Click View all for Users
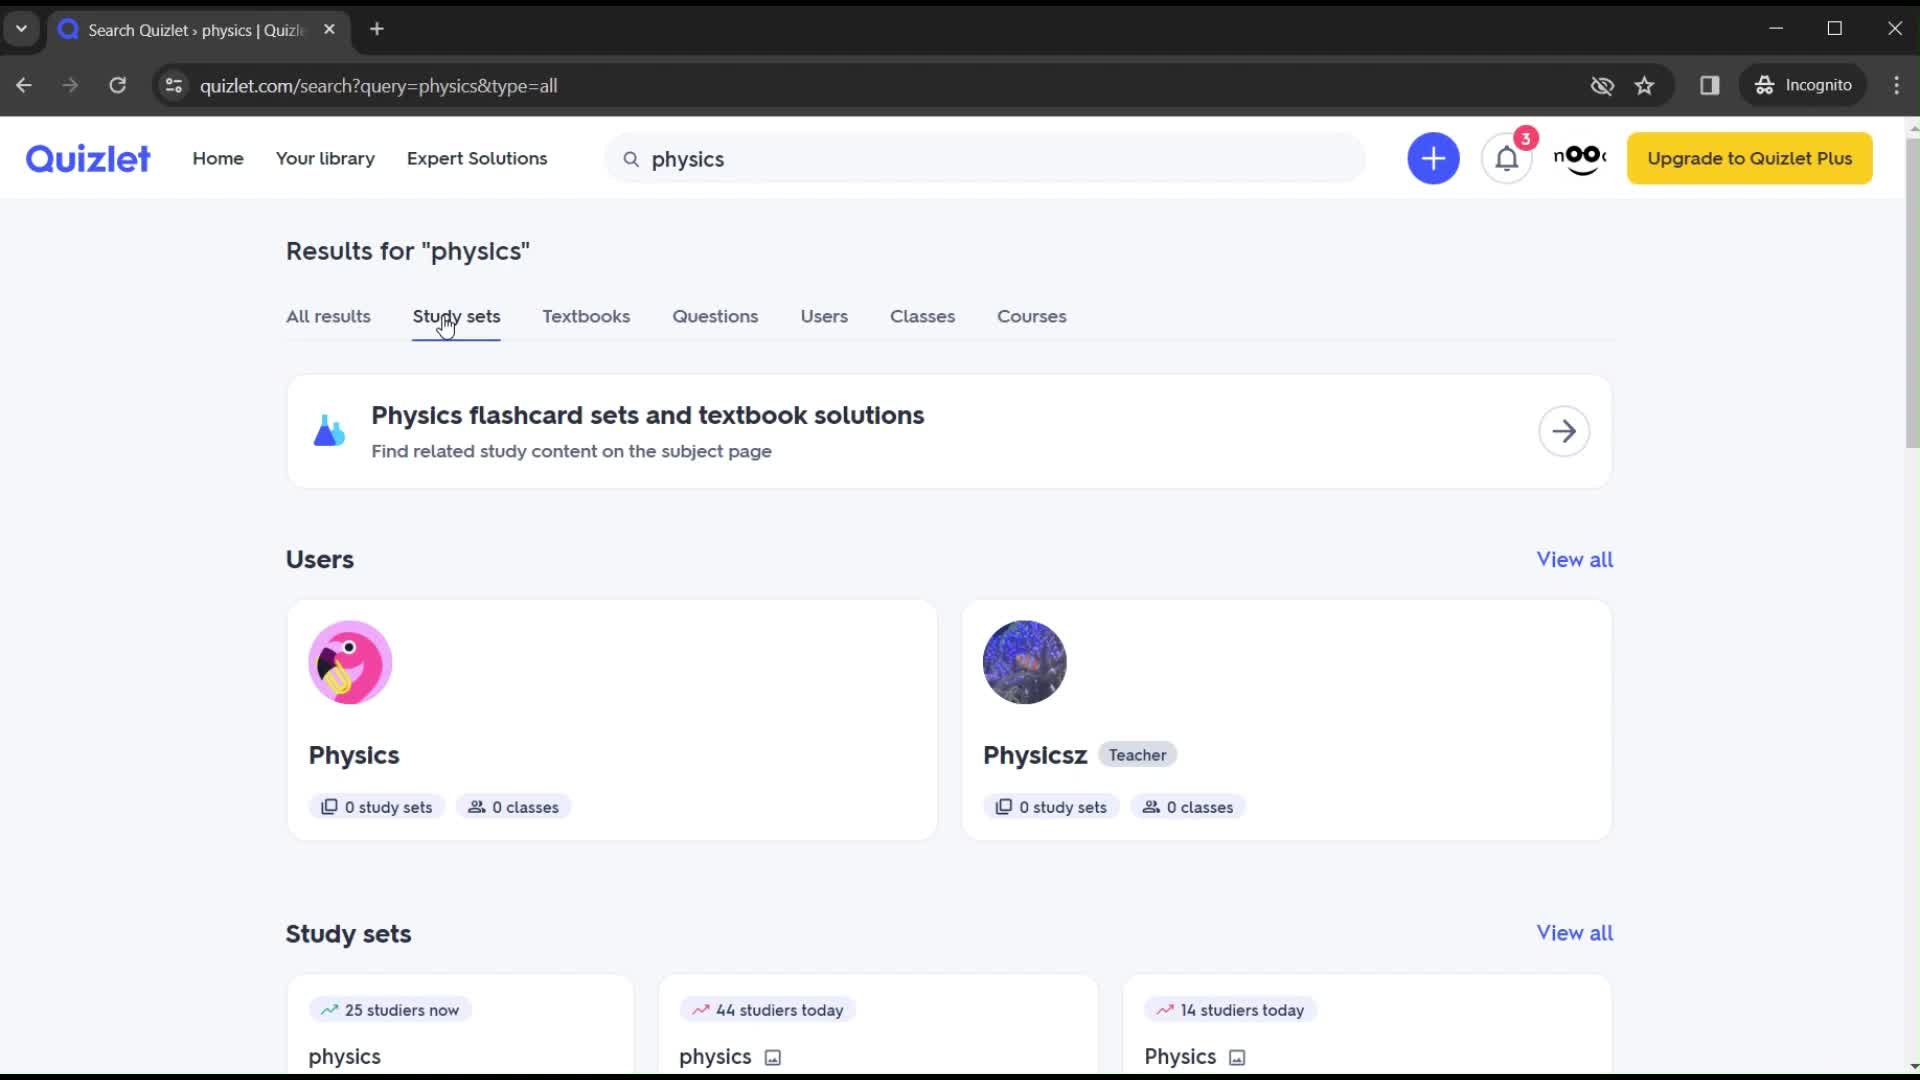Screen dimensions: 1920x1080 tap(1574, 559)
